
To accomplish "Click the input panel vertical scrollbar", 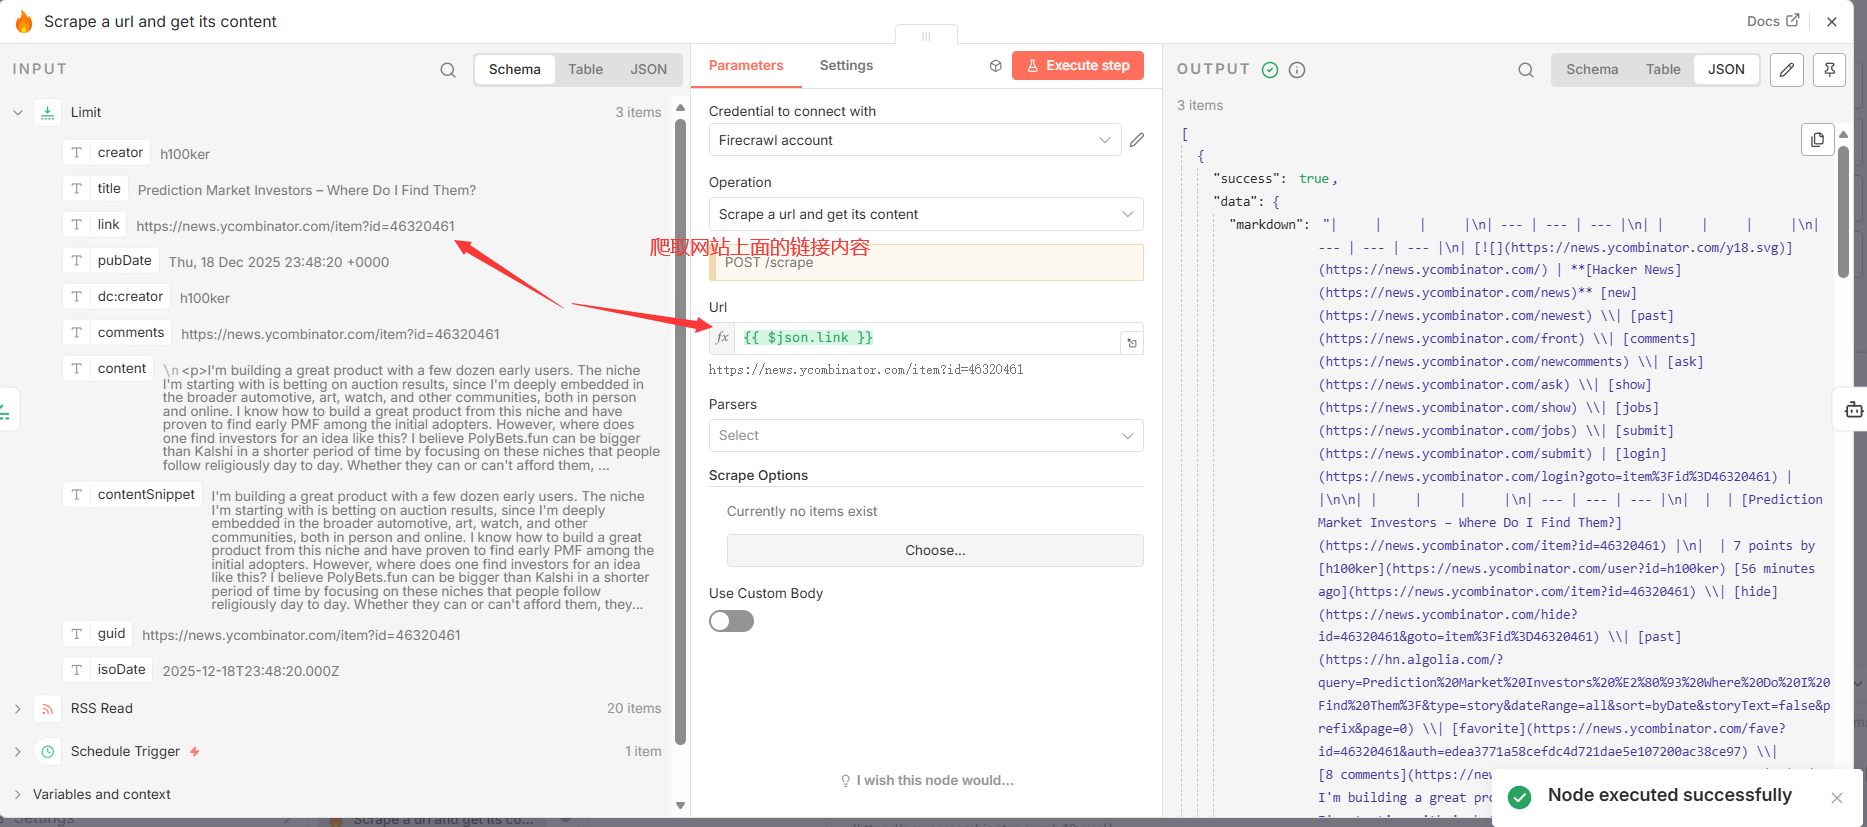I will (x=680, y=430).
